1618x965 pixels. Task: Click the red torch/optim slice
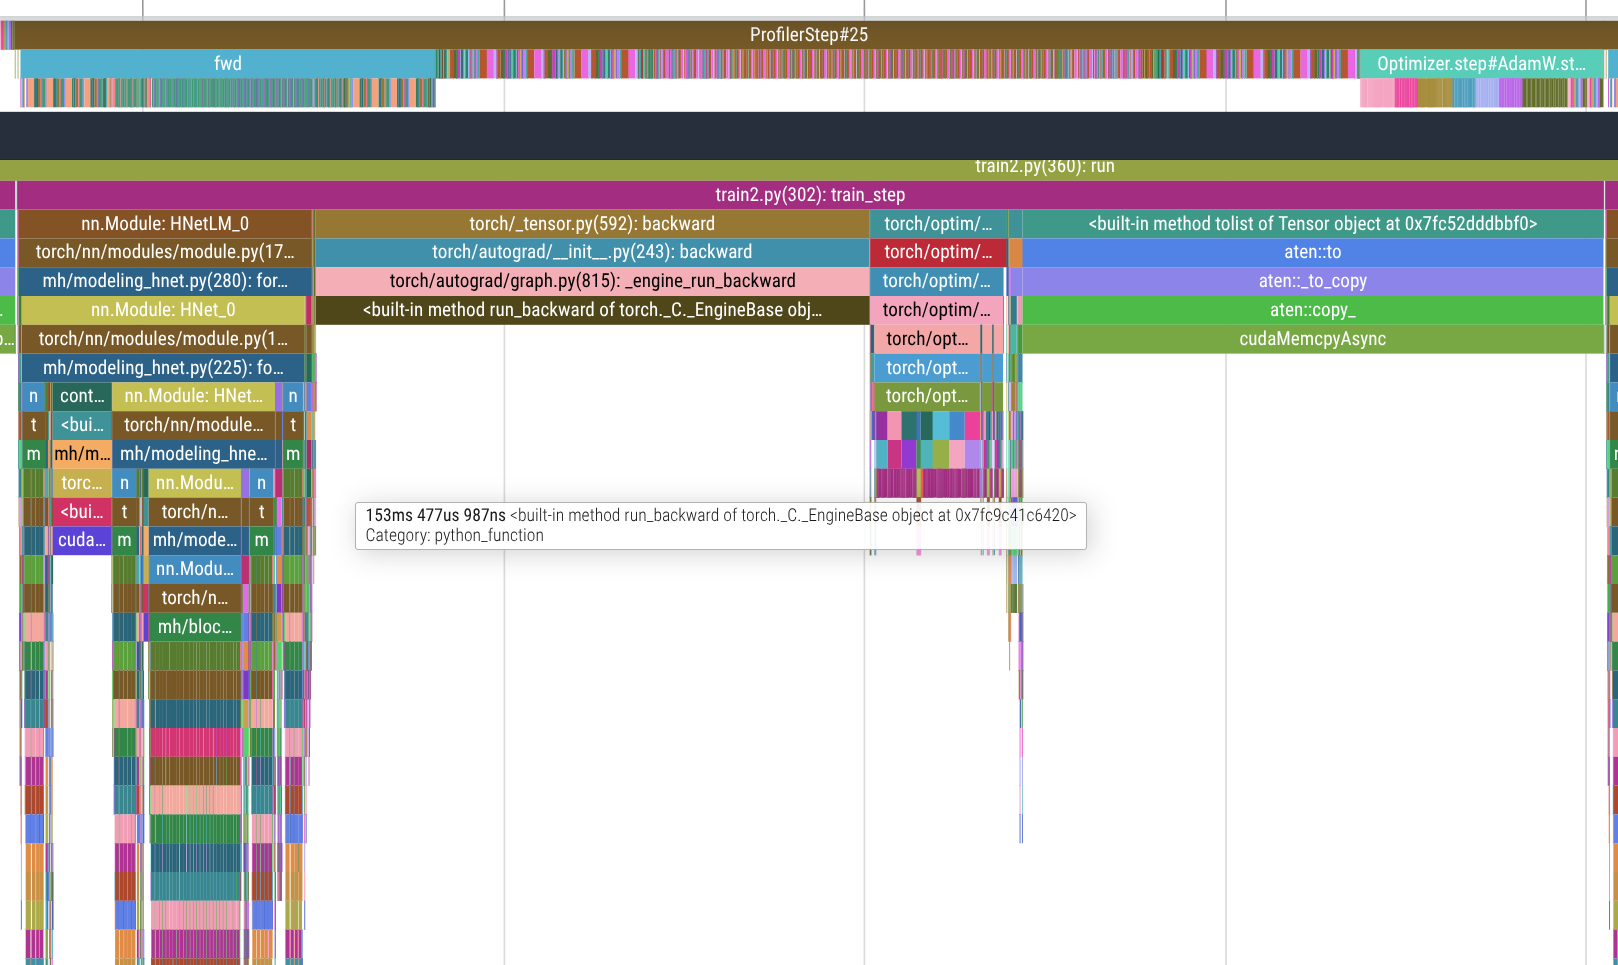pos(937,252)
